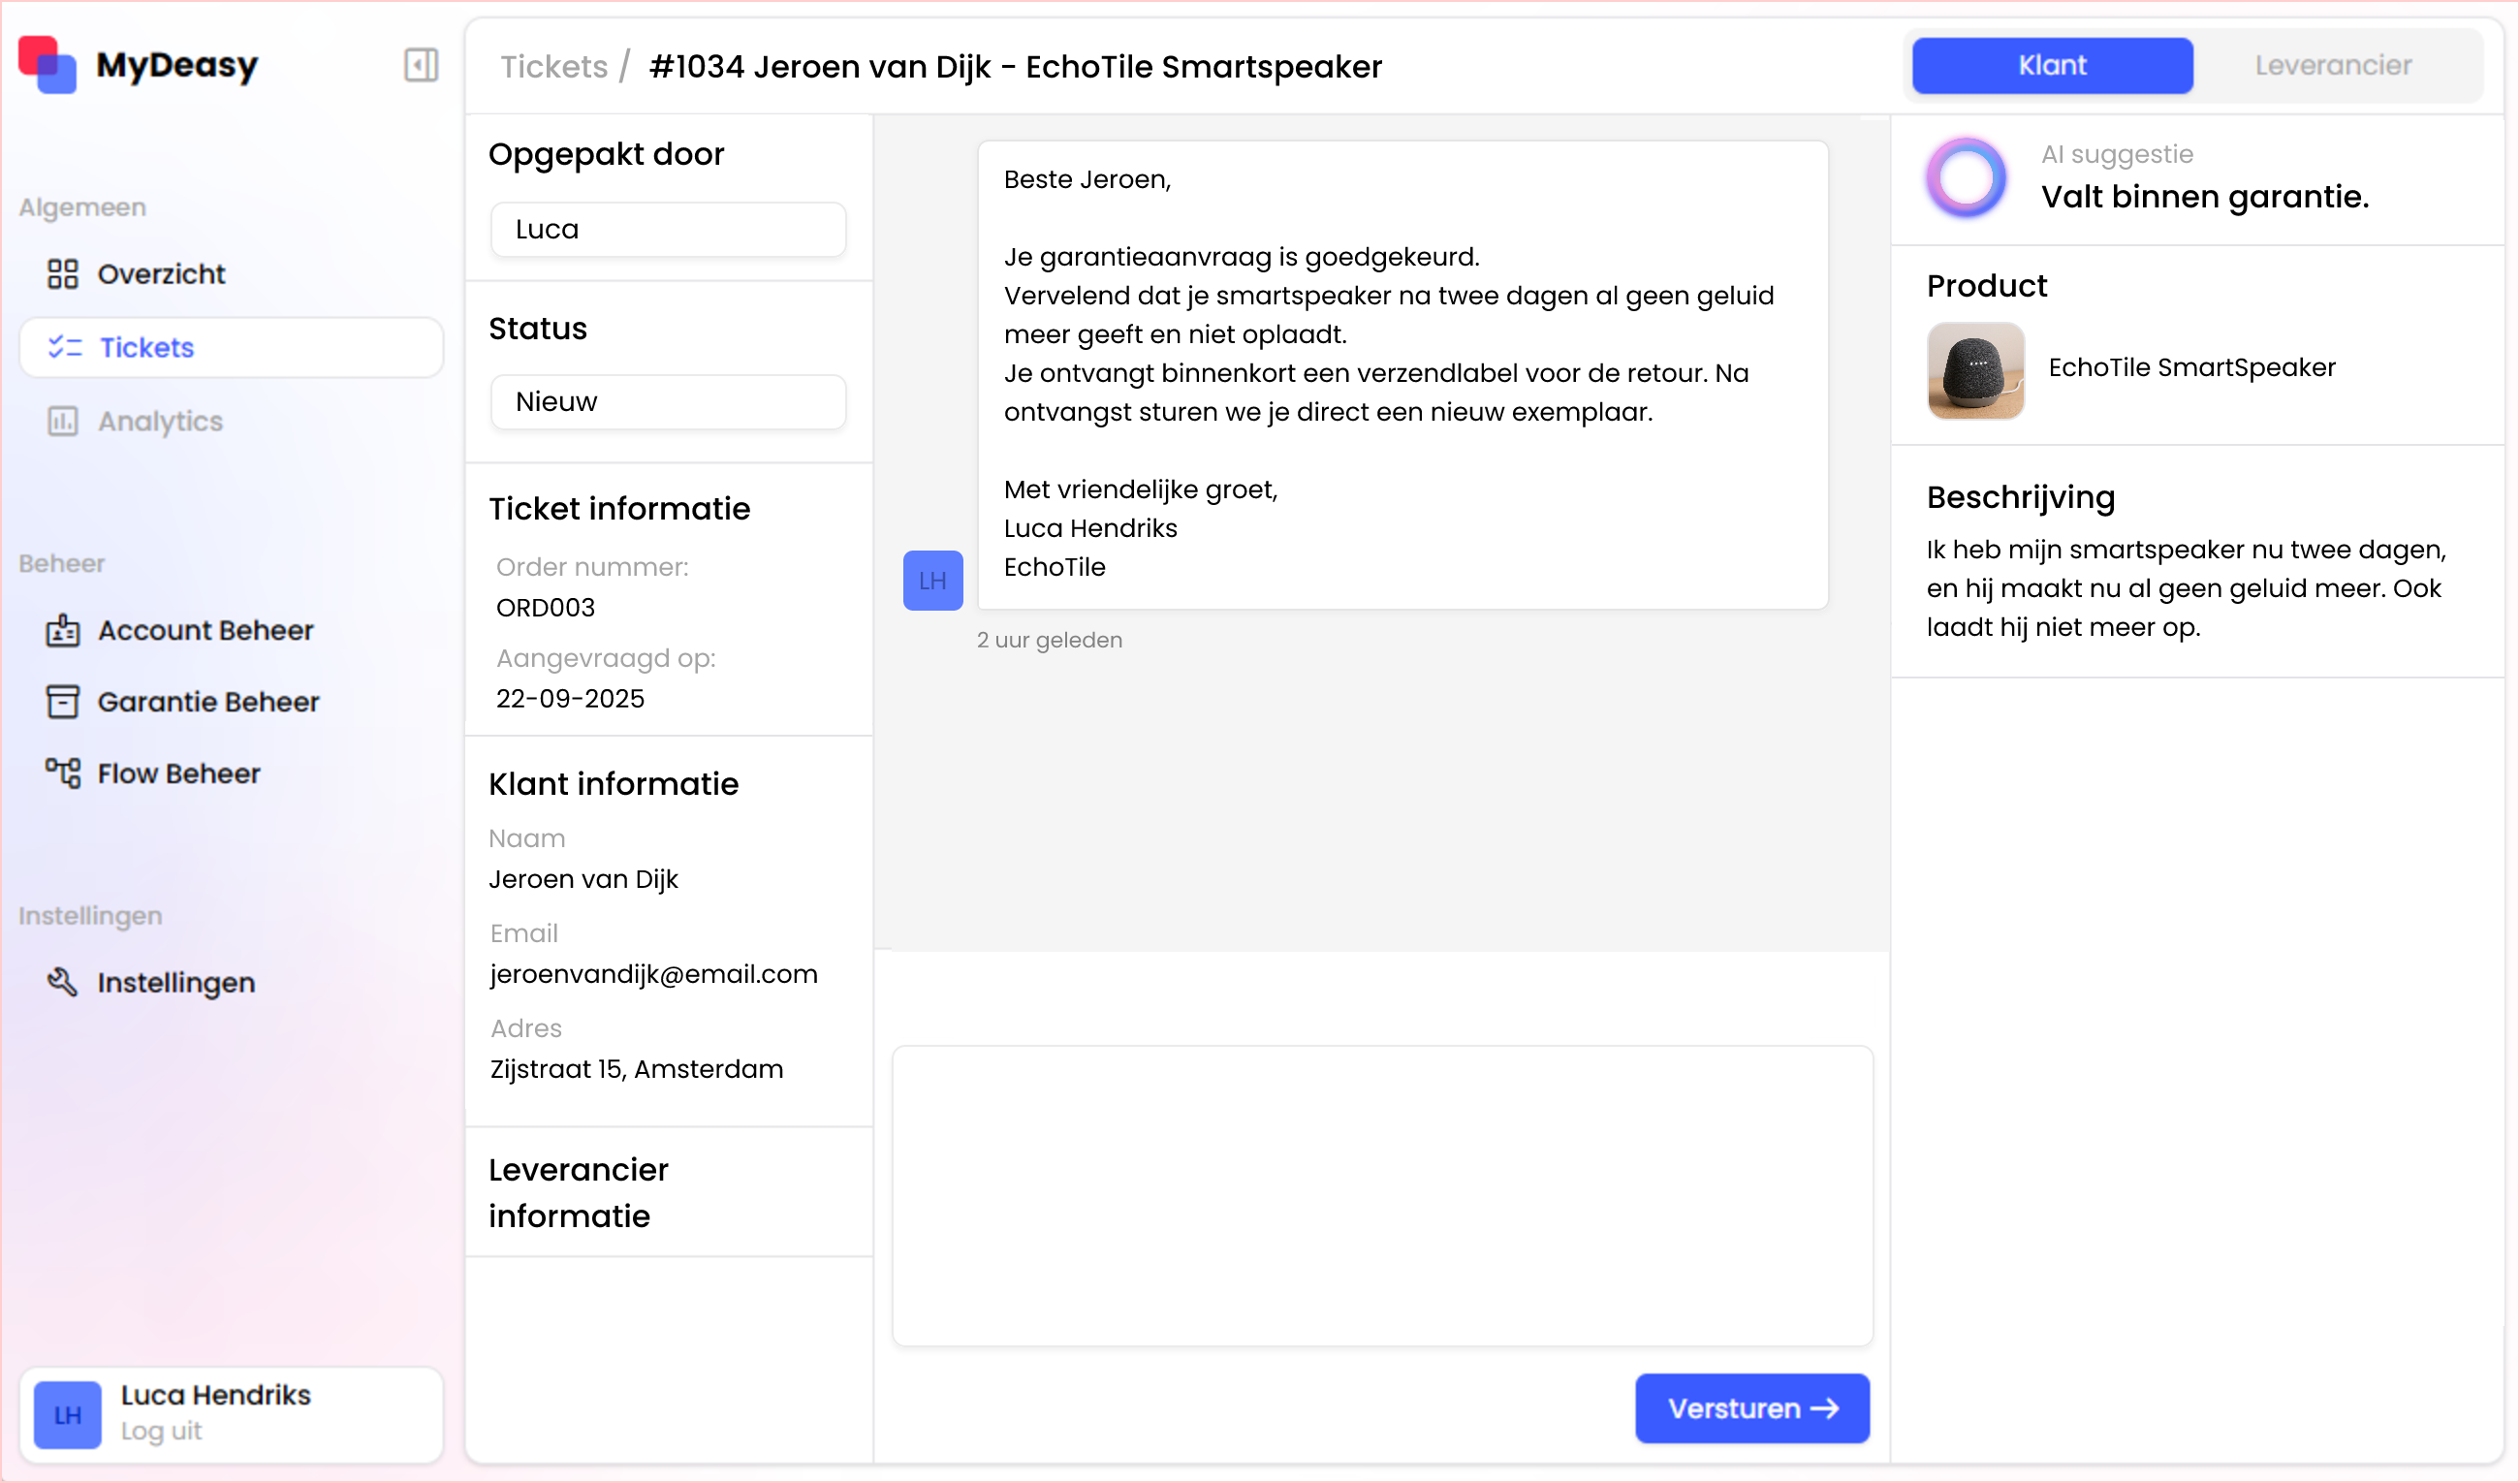Image resolution: width=2520 pixels, height=1483 pixels.
Task: Click the MyDeasy logo icon
Action: pos(47,65)
